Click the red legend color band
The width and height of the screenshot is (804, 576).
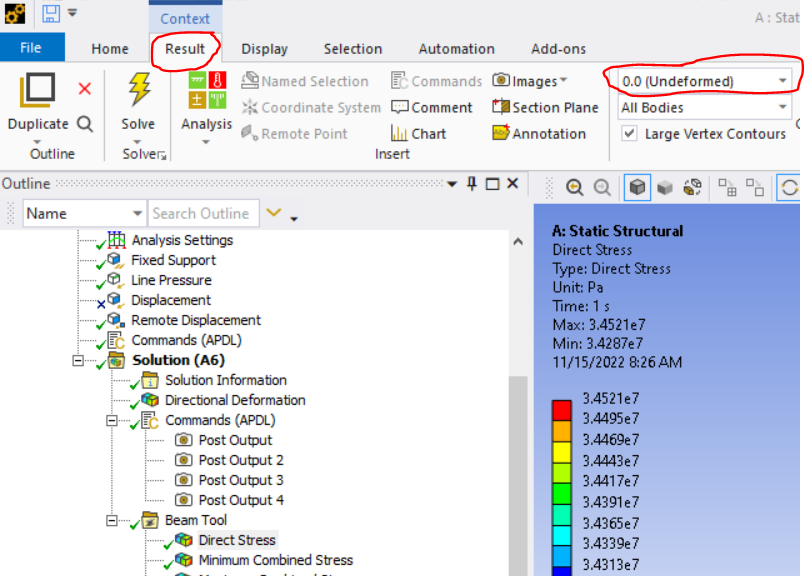[x=561, y=410]
